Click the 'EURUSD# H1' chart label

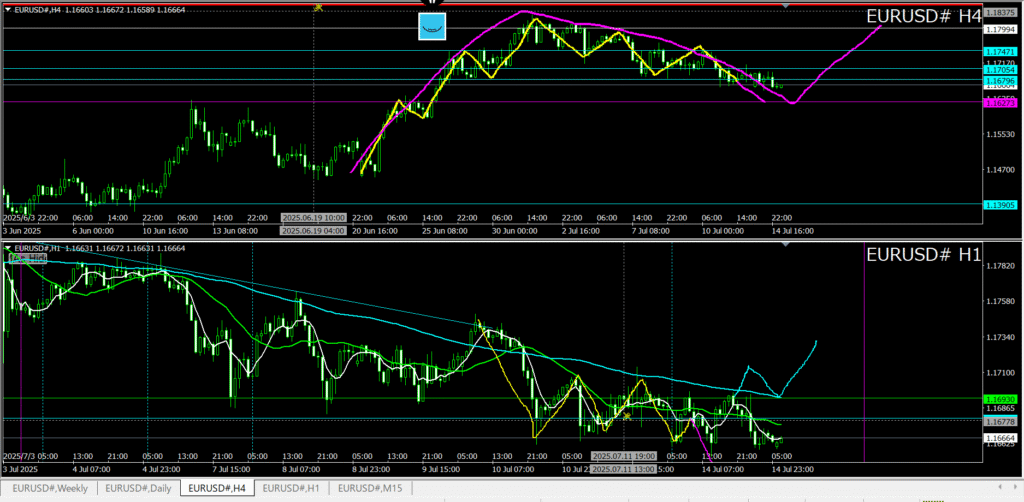(x=923, y=255)
